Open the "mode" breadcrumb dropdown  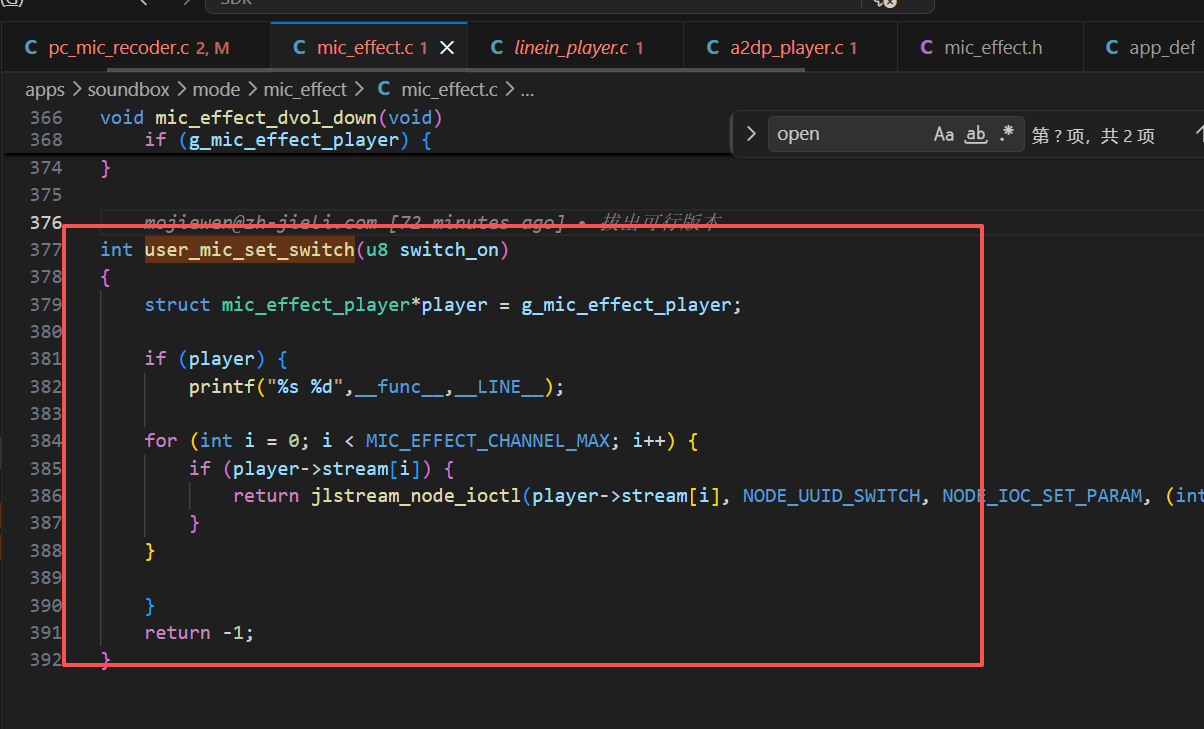click(x=217, y=90)
